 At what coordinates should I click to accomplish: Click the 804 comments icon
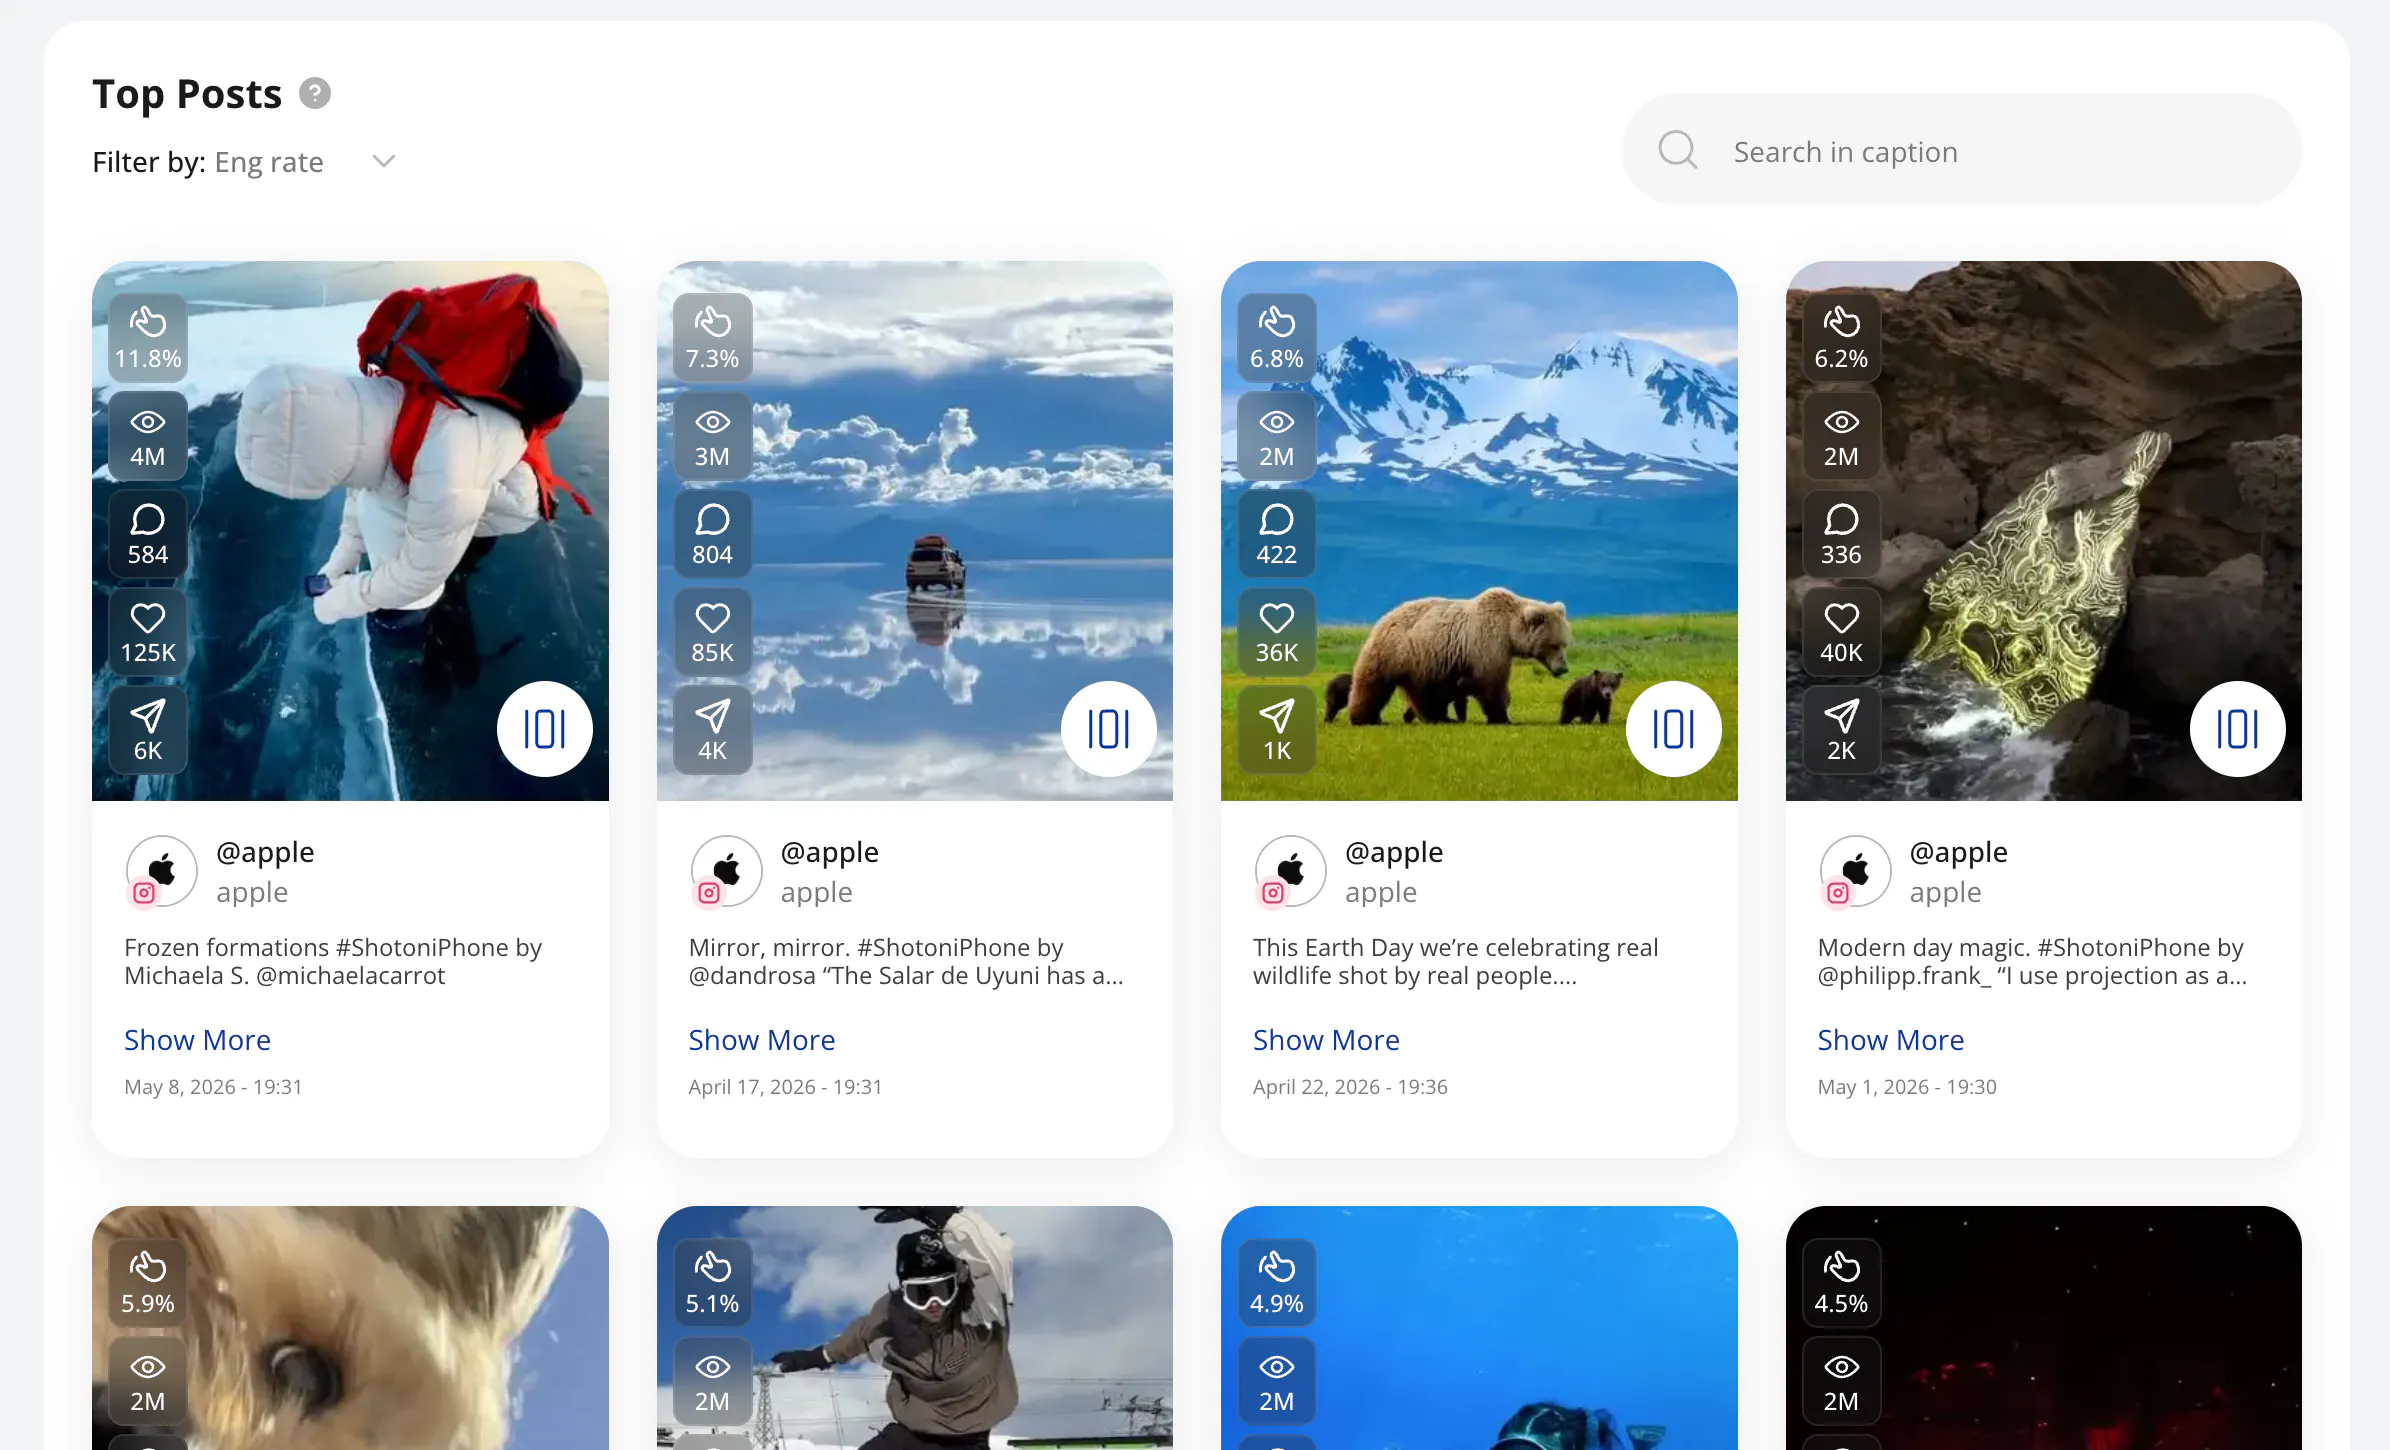(713, 519)
